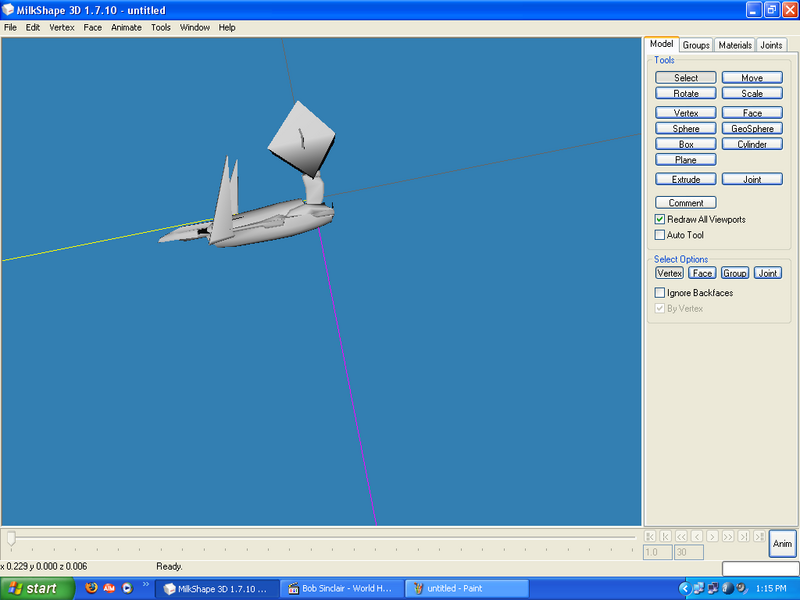Open the Edit menu
Screen dimensions: 800x600
coord(33,28)
